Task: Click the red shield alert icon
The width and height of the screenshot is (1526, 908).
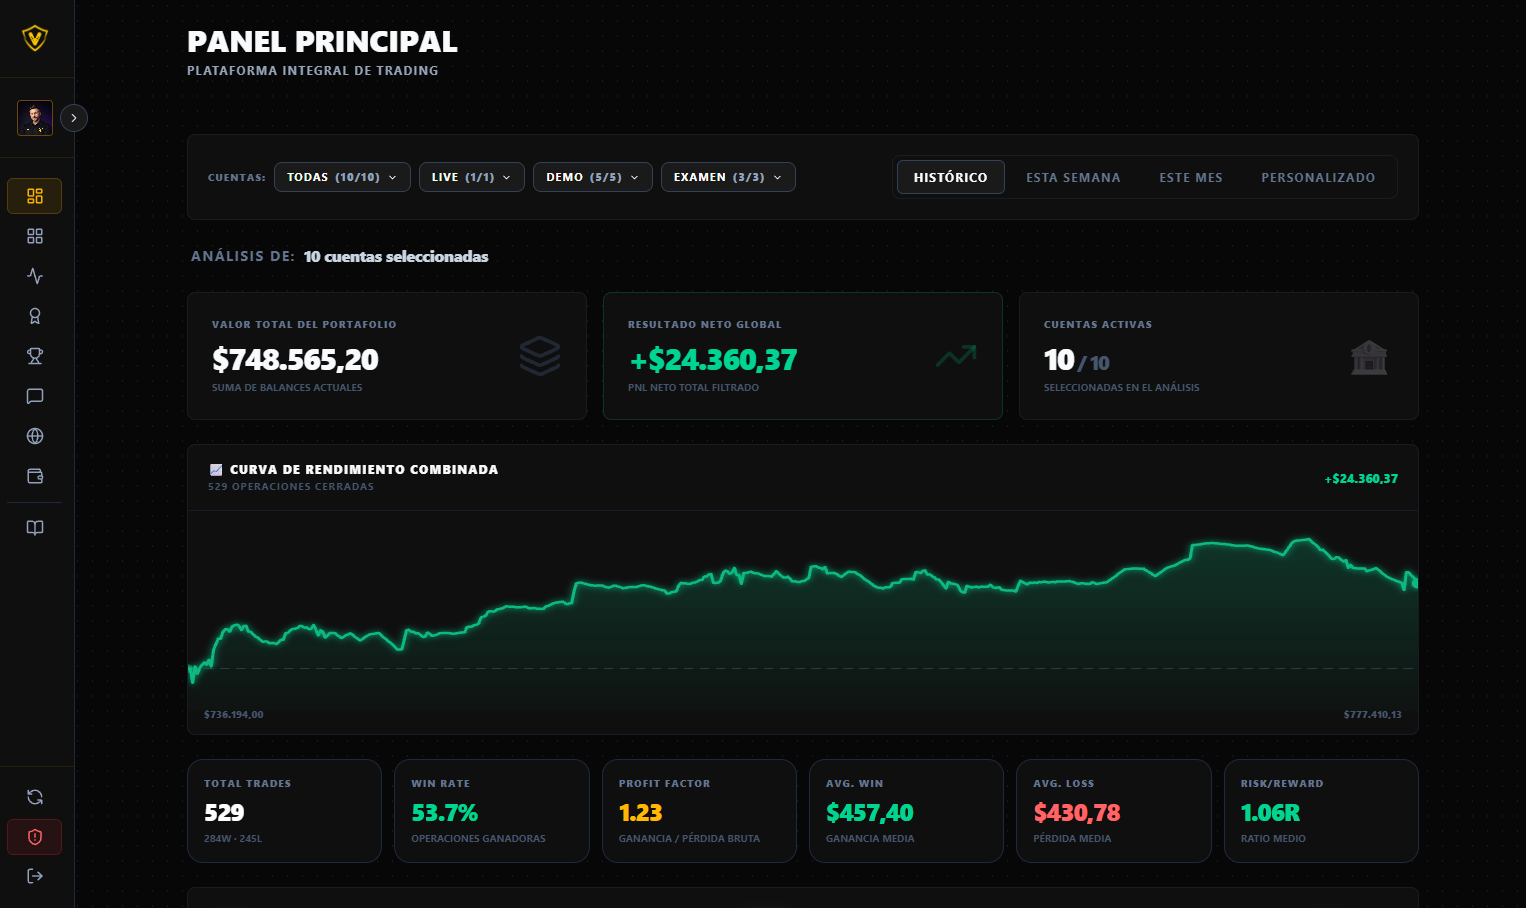Action: click(x=35, y=837)
